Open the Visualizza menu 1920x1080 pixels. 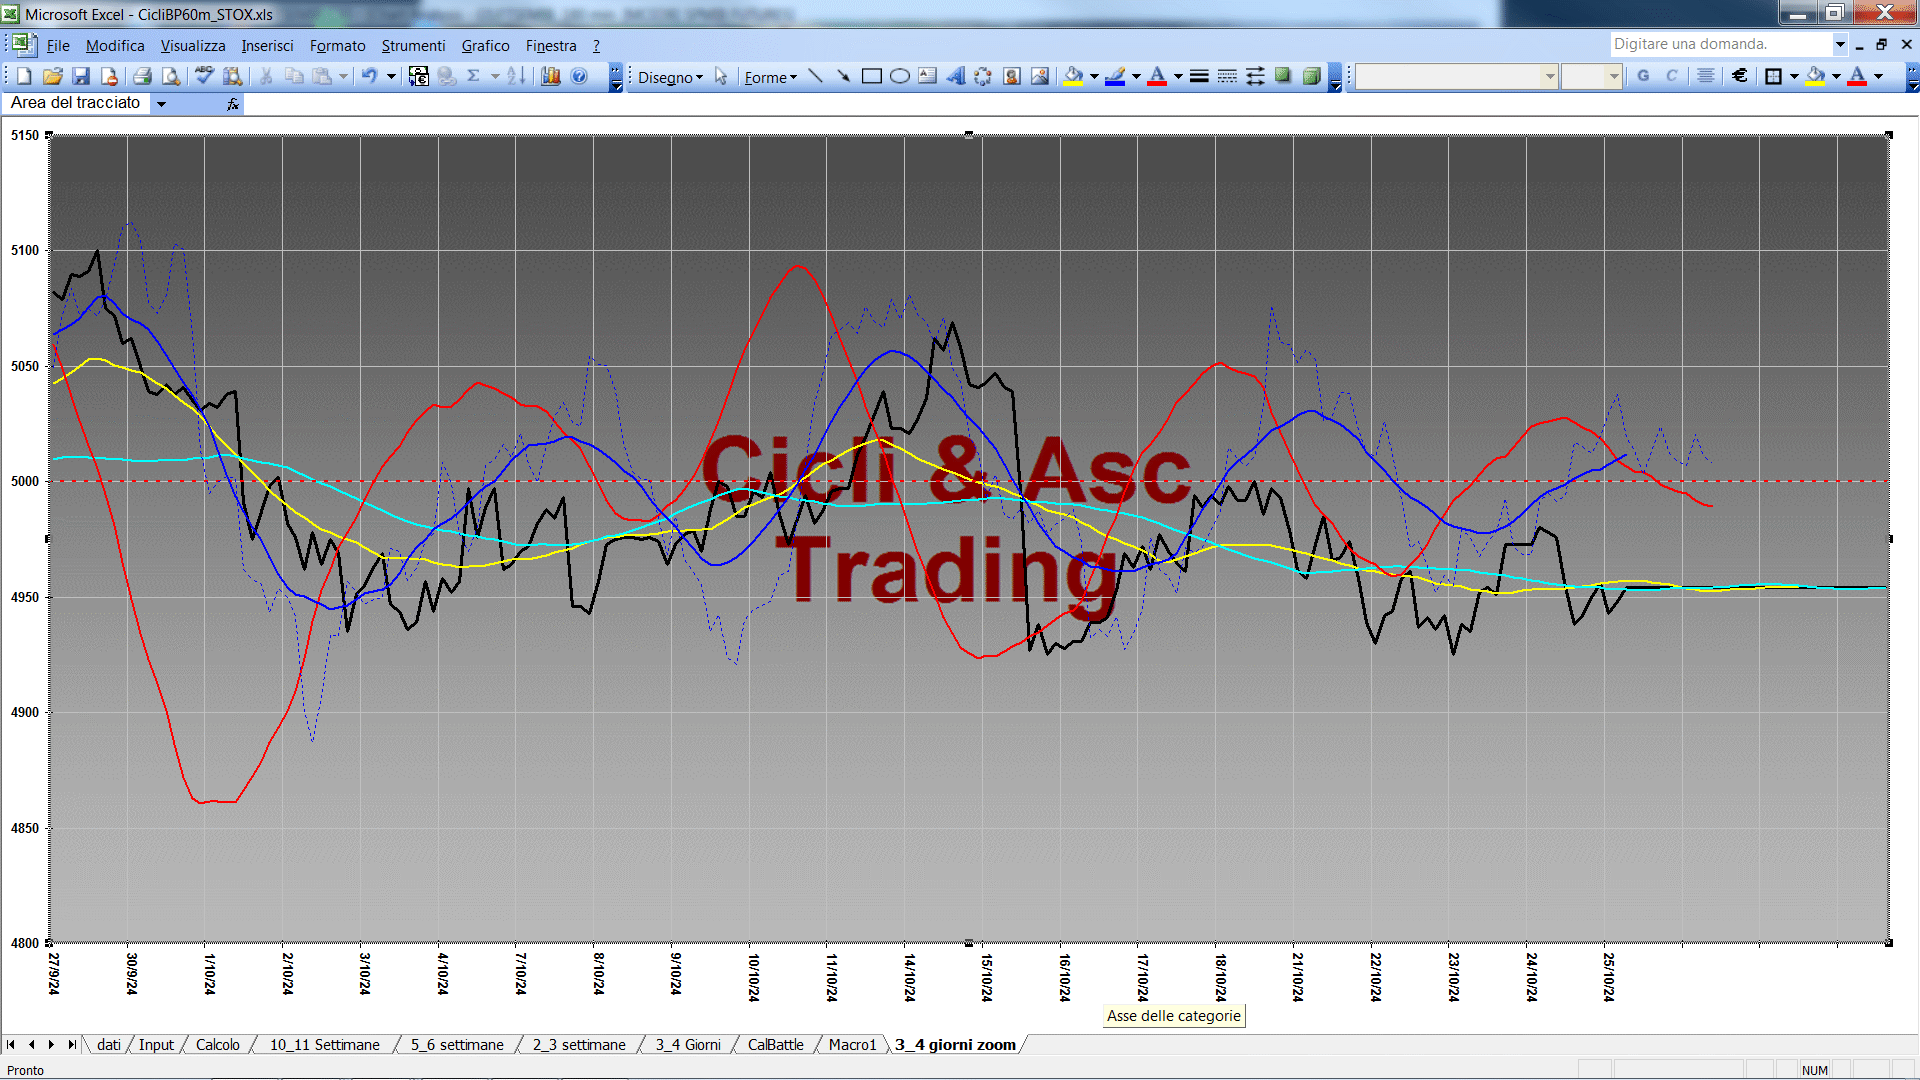(193, 46)
